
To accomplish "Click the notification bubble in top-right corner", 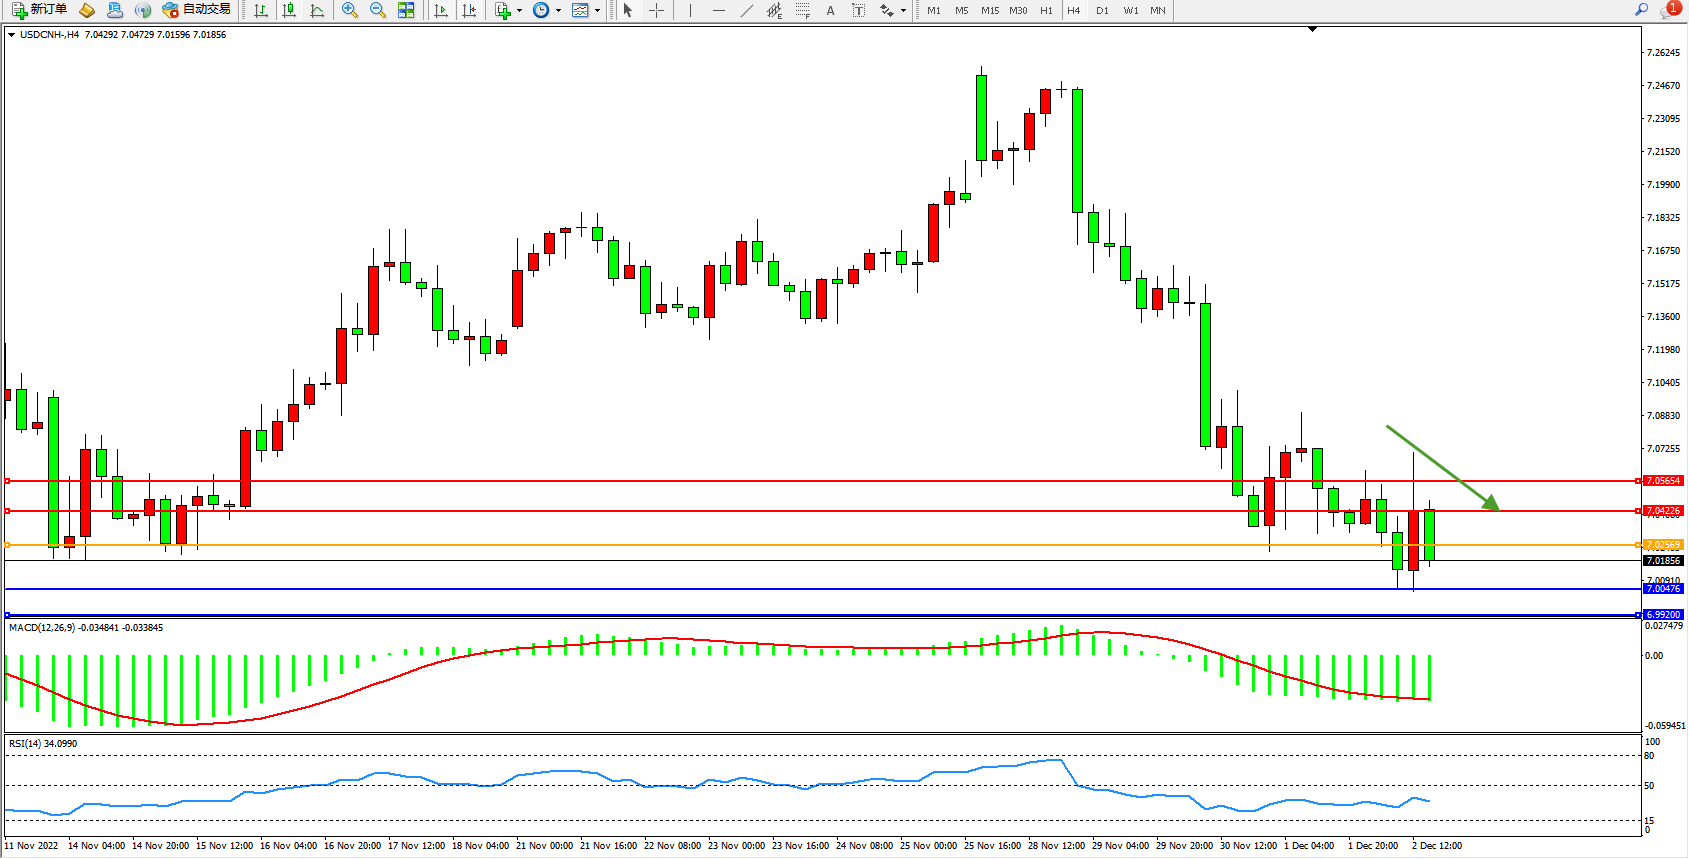I will click(1670, 9).
